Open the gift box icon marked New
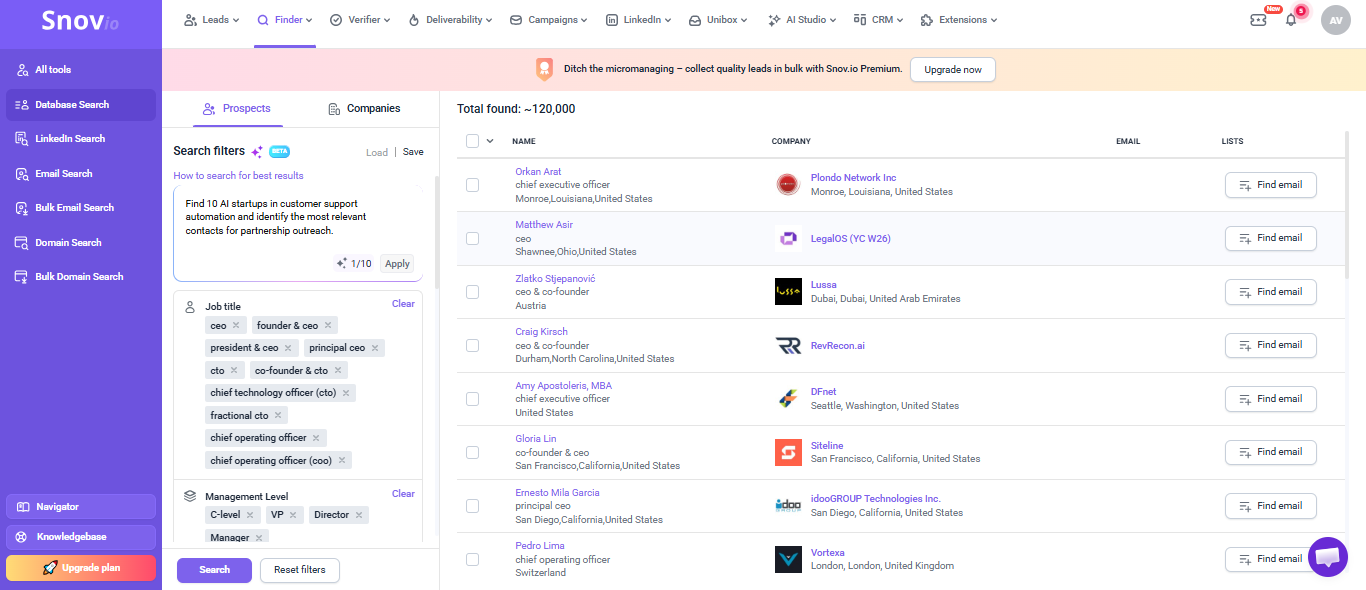The image size is (1366, 590). 1258,19
